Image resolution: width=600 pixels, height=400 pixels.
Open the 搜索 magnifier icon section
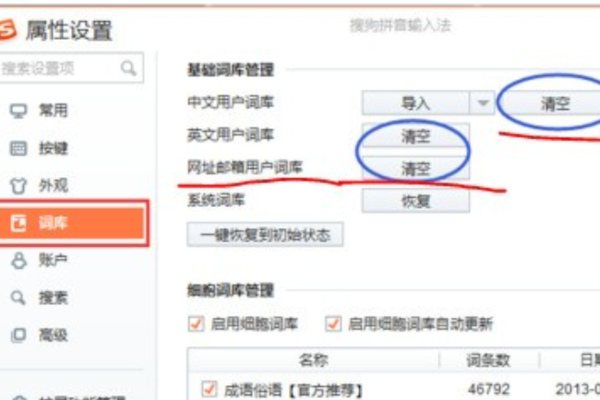[x=18, y=298]
